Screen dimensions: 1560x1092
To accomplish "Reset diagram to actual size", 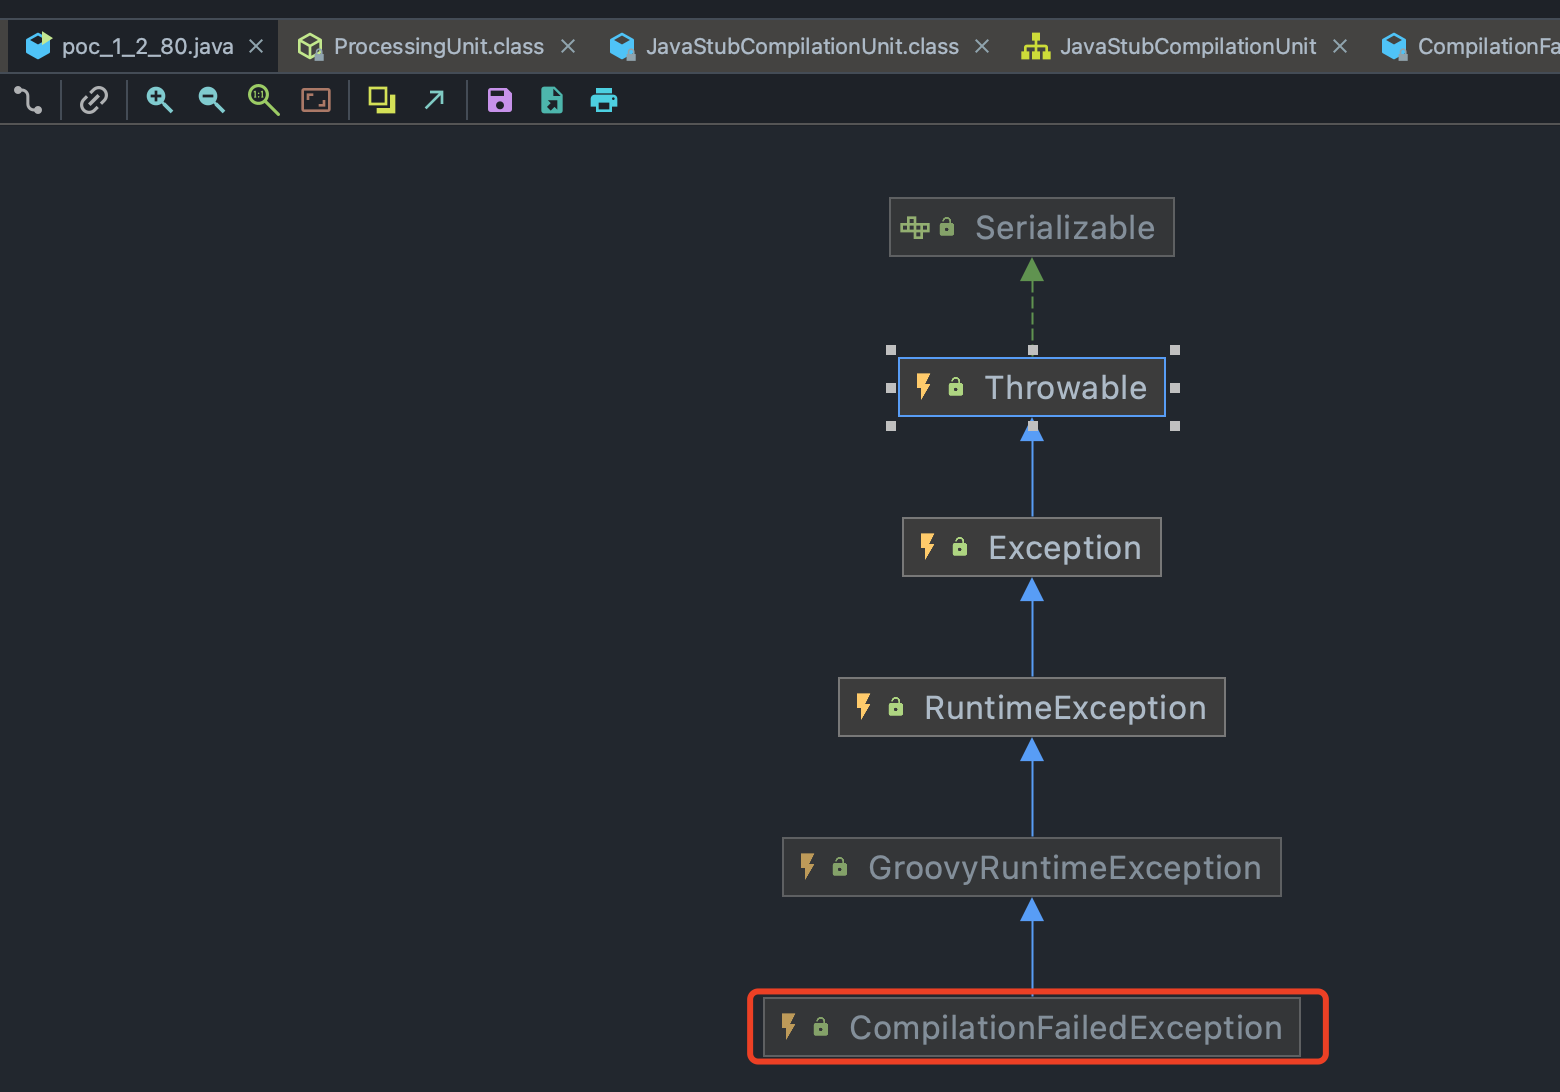I will (x=263, y=100).
